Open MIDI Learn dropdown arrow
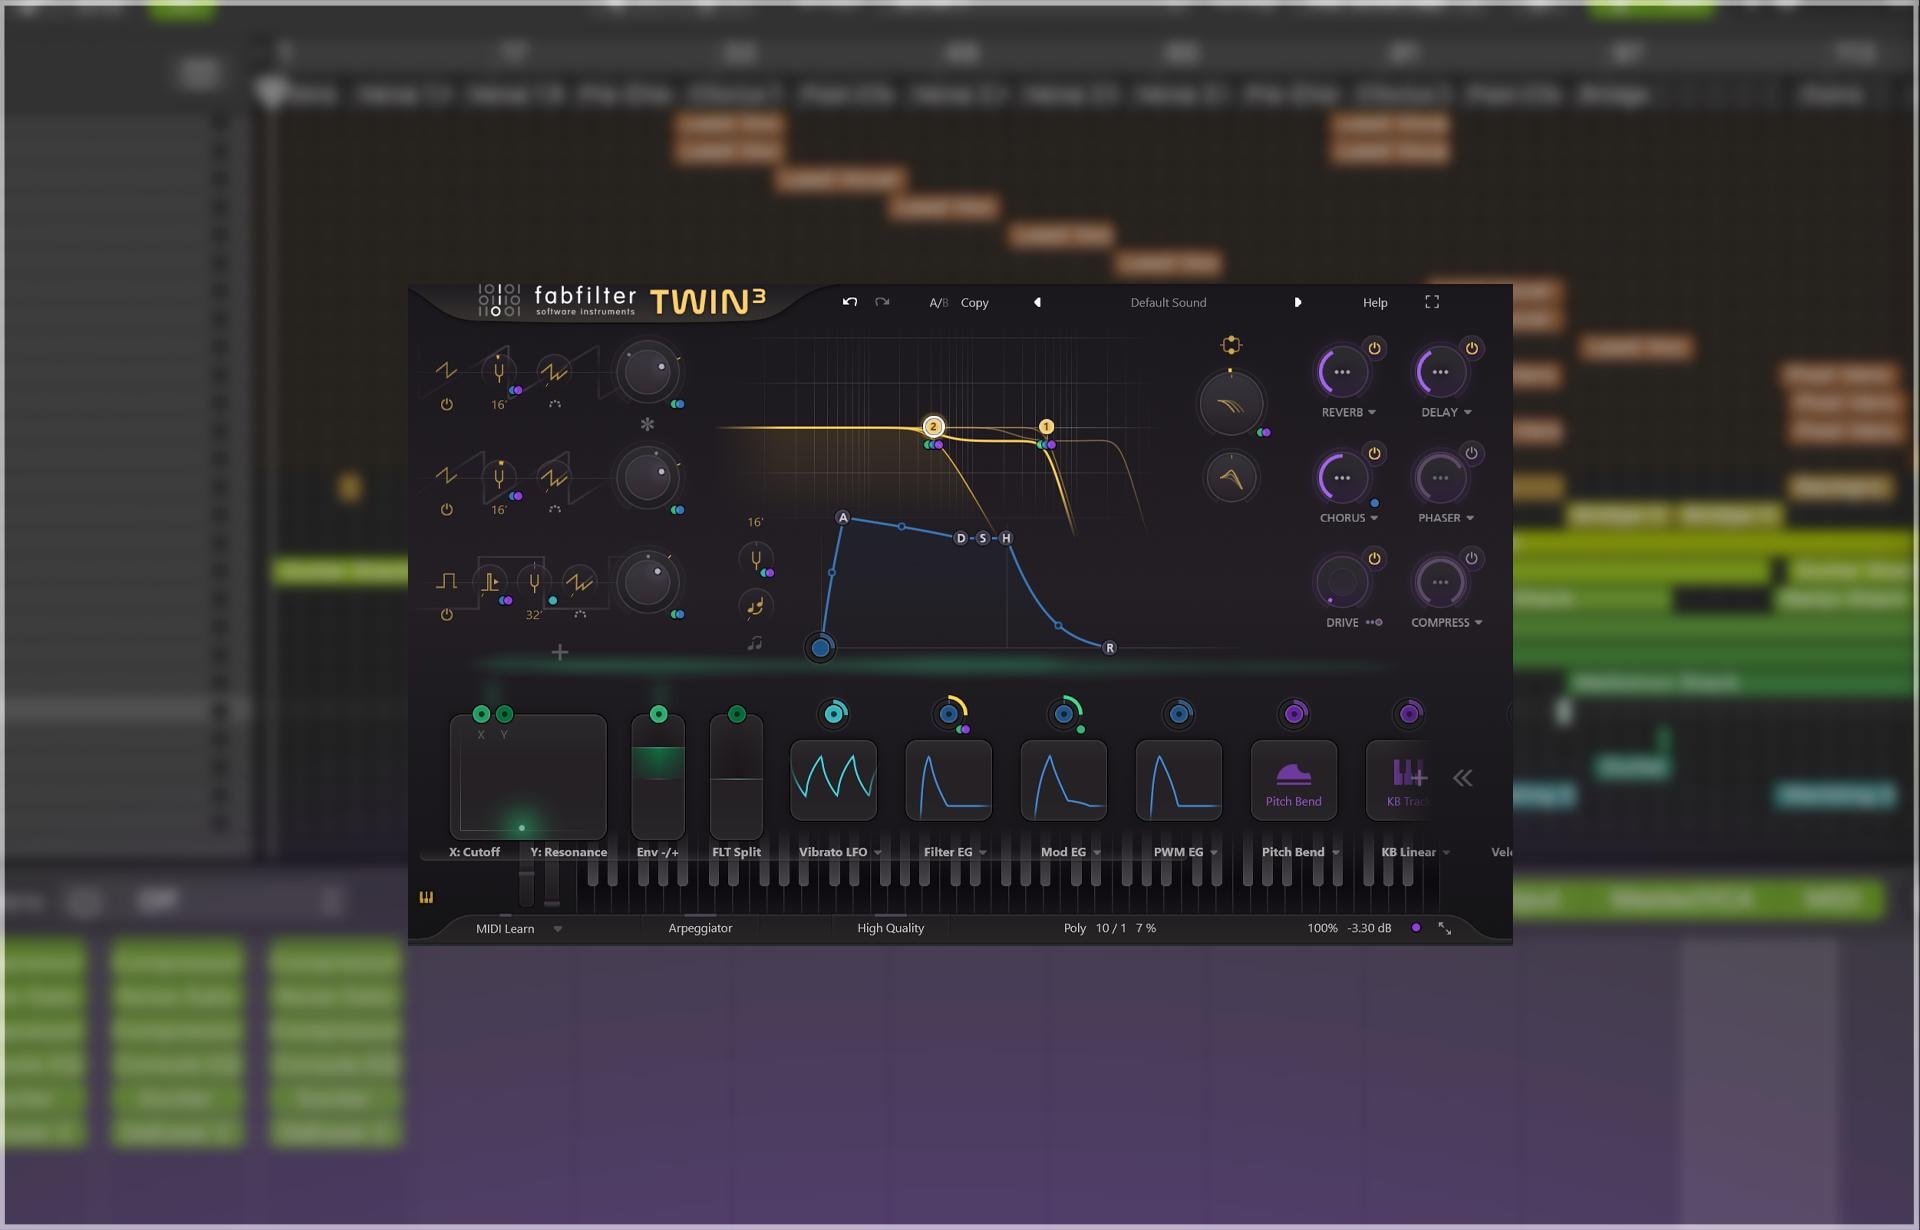 point(558,929)
